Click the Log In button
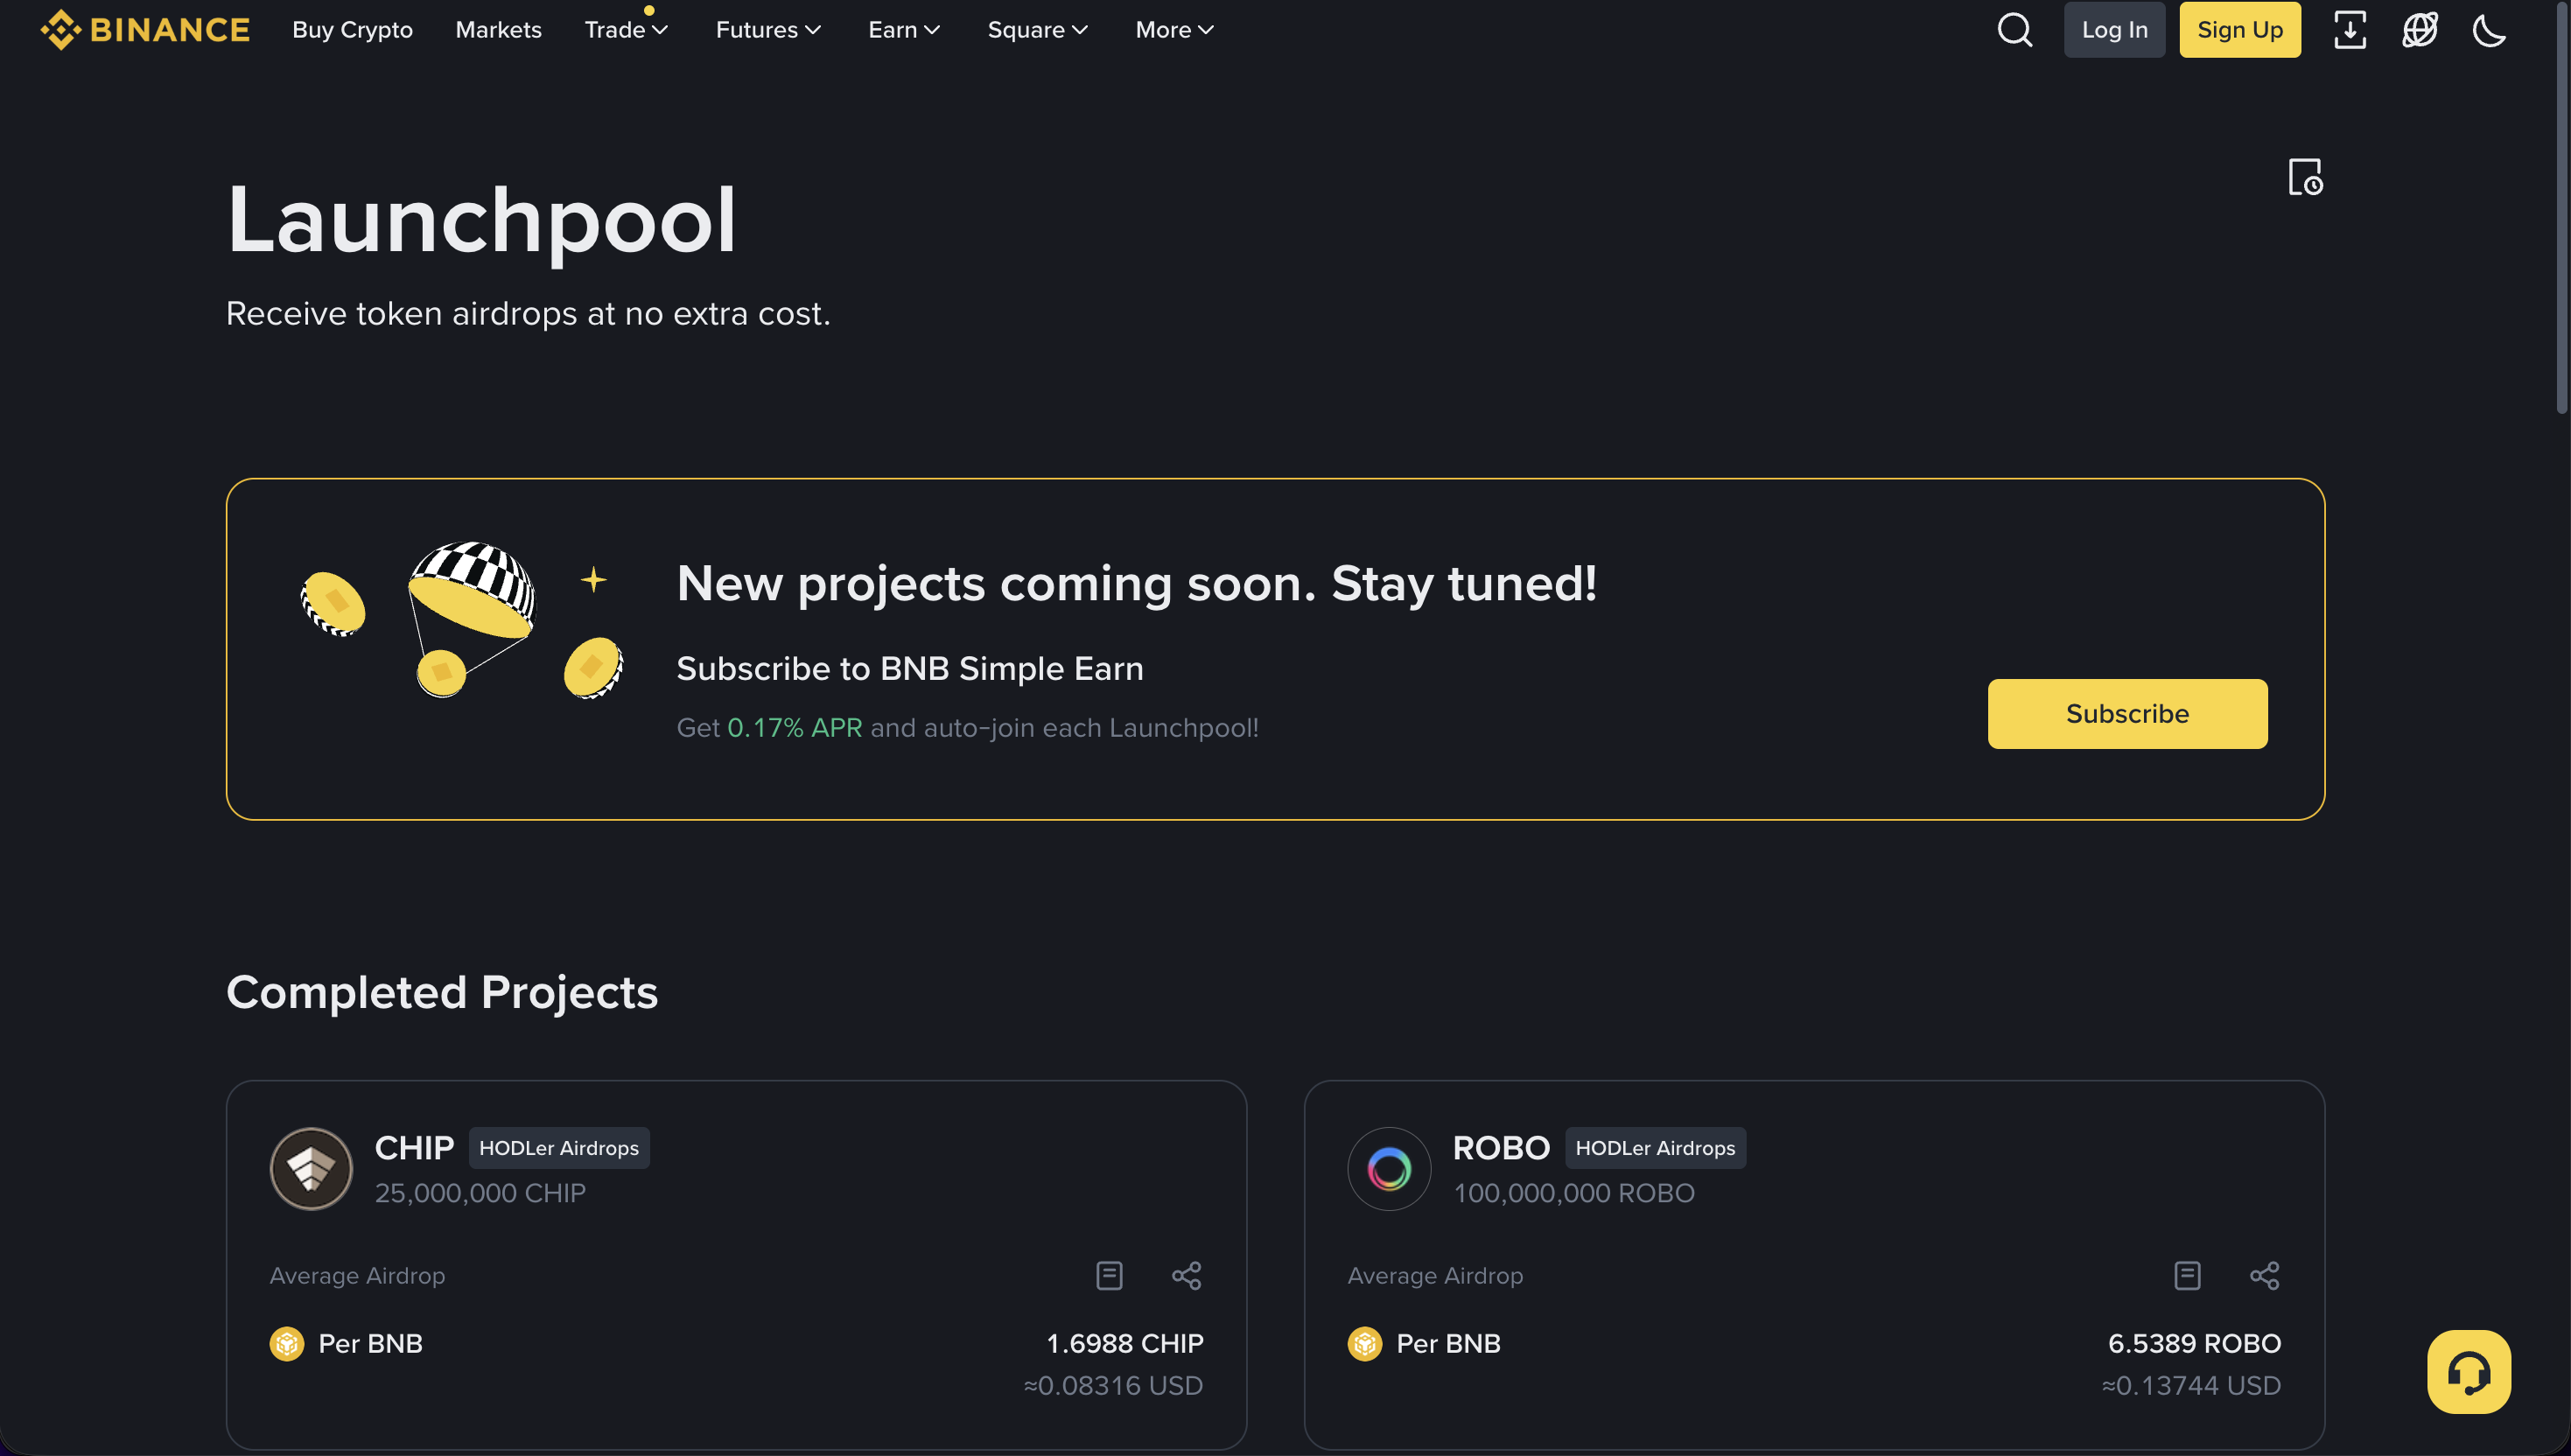 pos(2114,30)
